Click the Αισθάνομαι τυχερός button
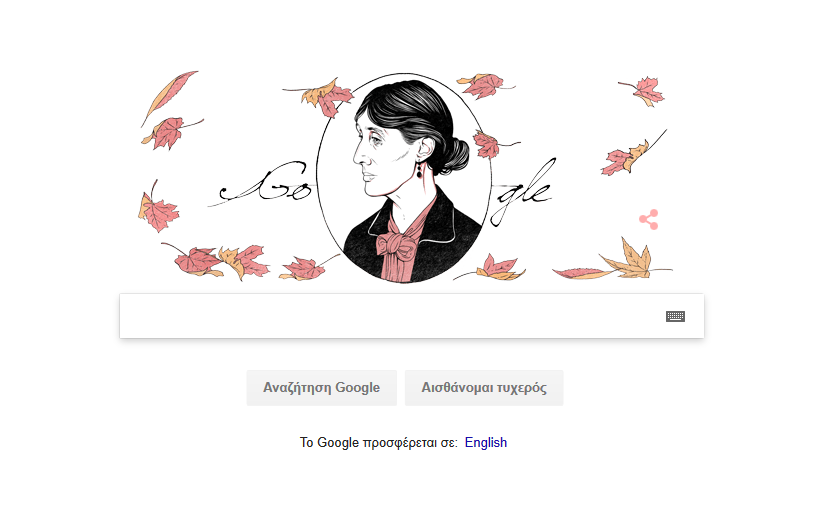Viewport: 821px width, 516px height. [484, 388]
